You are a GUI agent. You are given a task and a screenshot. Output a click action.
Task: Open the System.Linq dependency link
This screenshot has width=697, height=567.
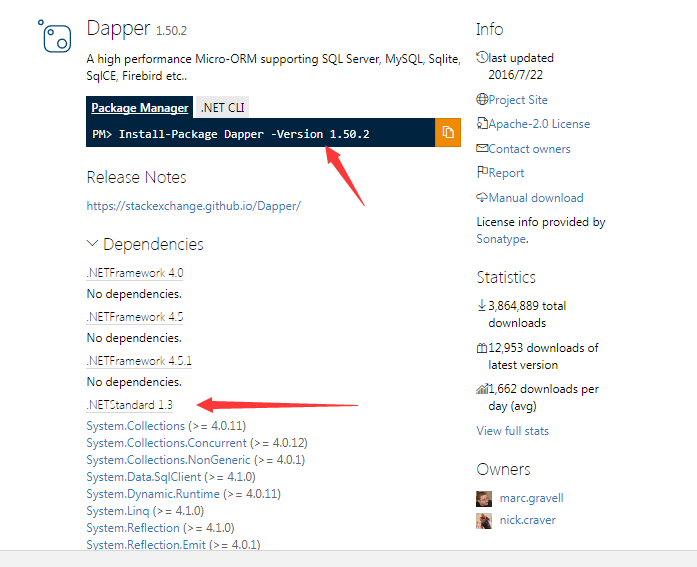tap(118, 511)
